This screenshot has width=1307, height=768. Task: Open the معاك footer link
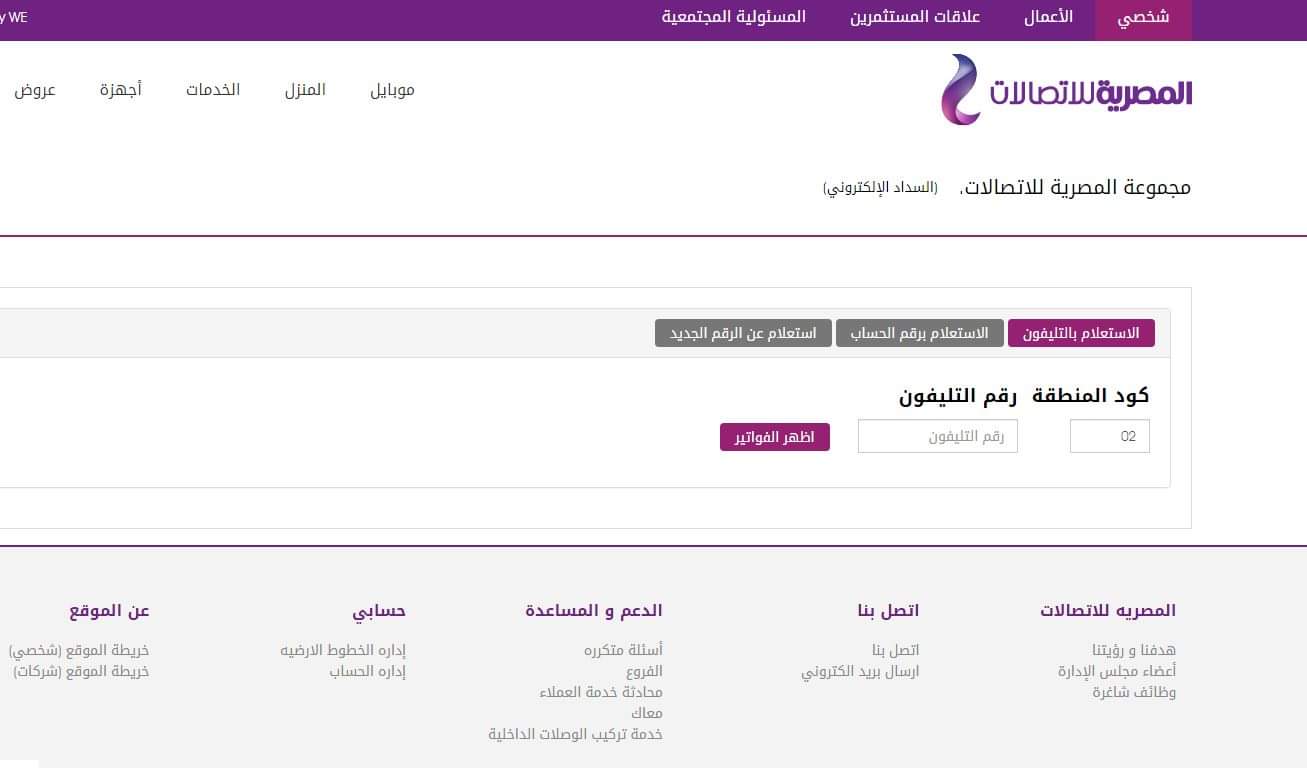pos(647,713)
